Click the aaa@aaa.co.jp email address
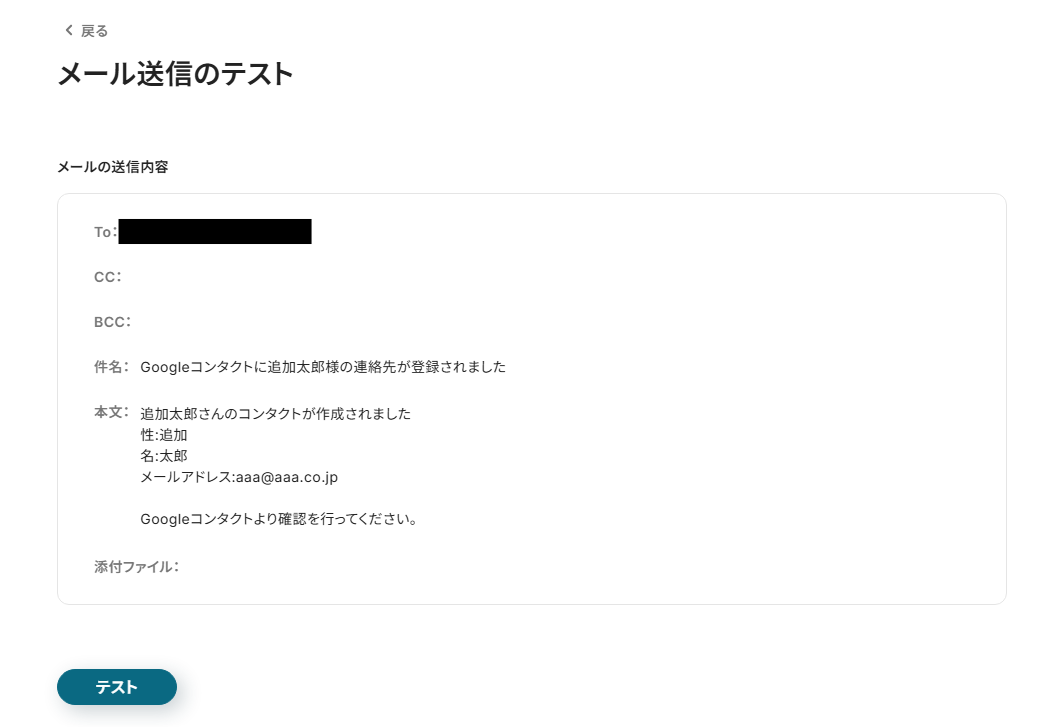The width and height of the screenshot is (1063, 727). tap(287, 477)
